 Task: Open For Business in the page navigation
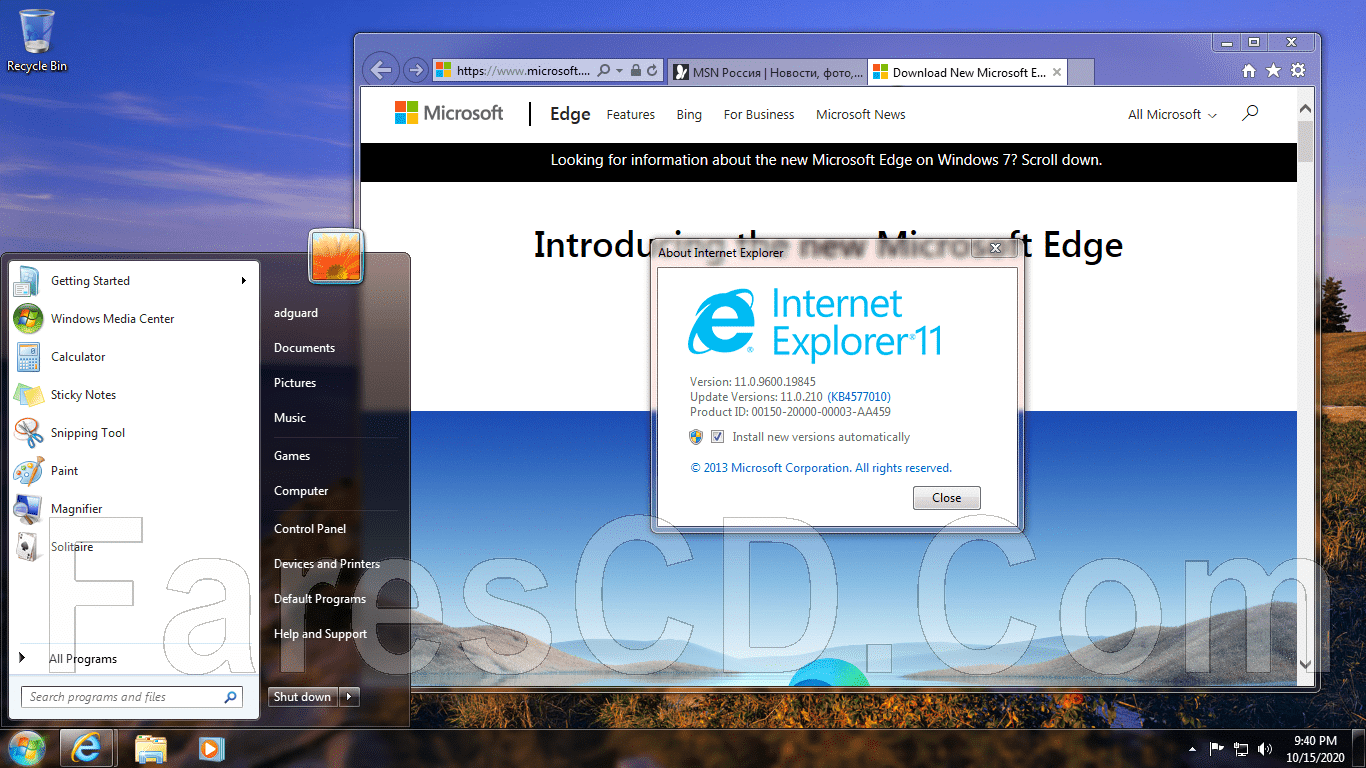click(759, 115)
